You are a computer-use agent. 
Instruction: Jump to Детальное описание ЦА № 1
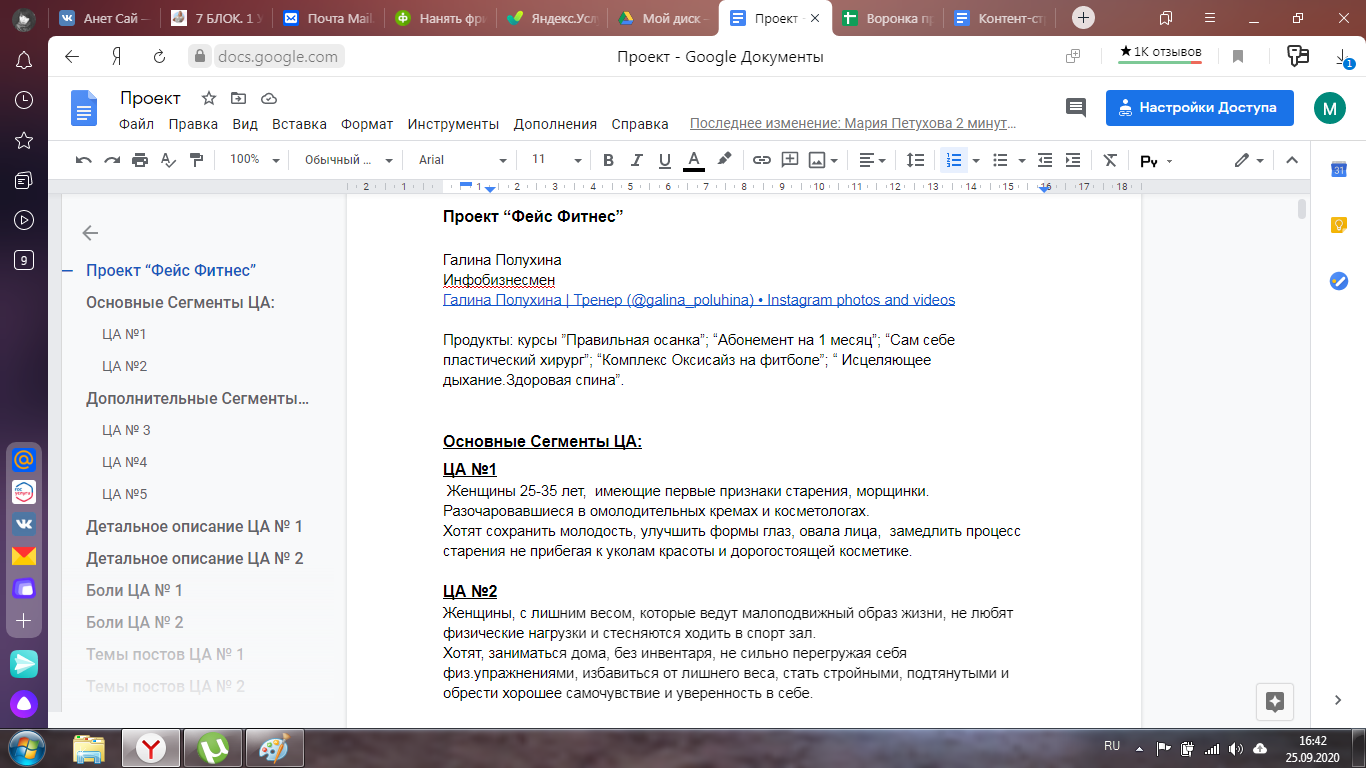[194, 526]
